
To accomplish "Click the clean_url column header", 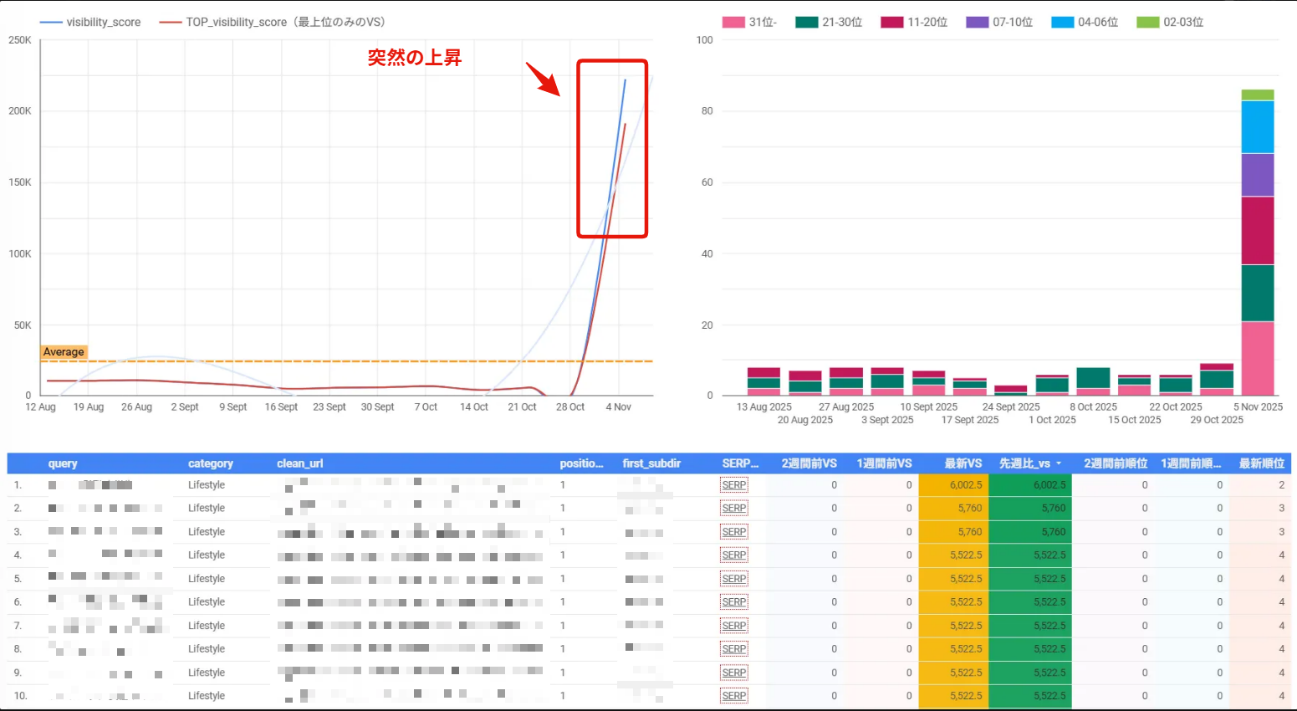I will 300,464.
